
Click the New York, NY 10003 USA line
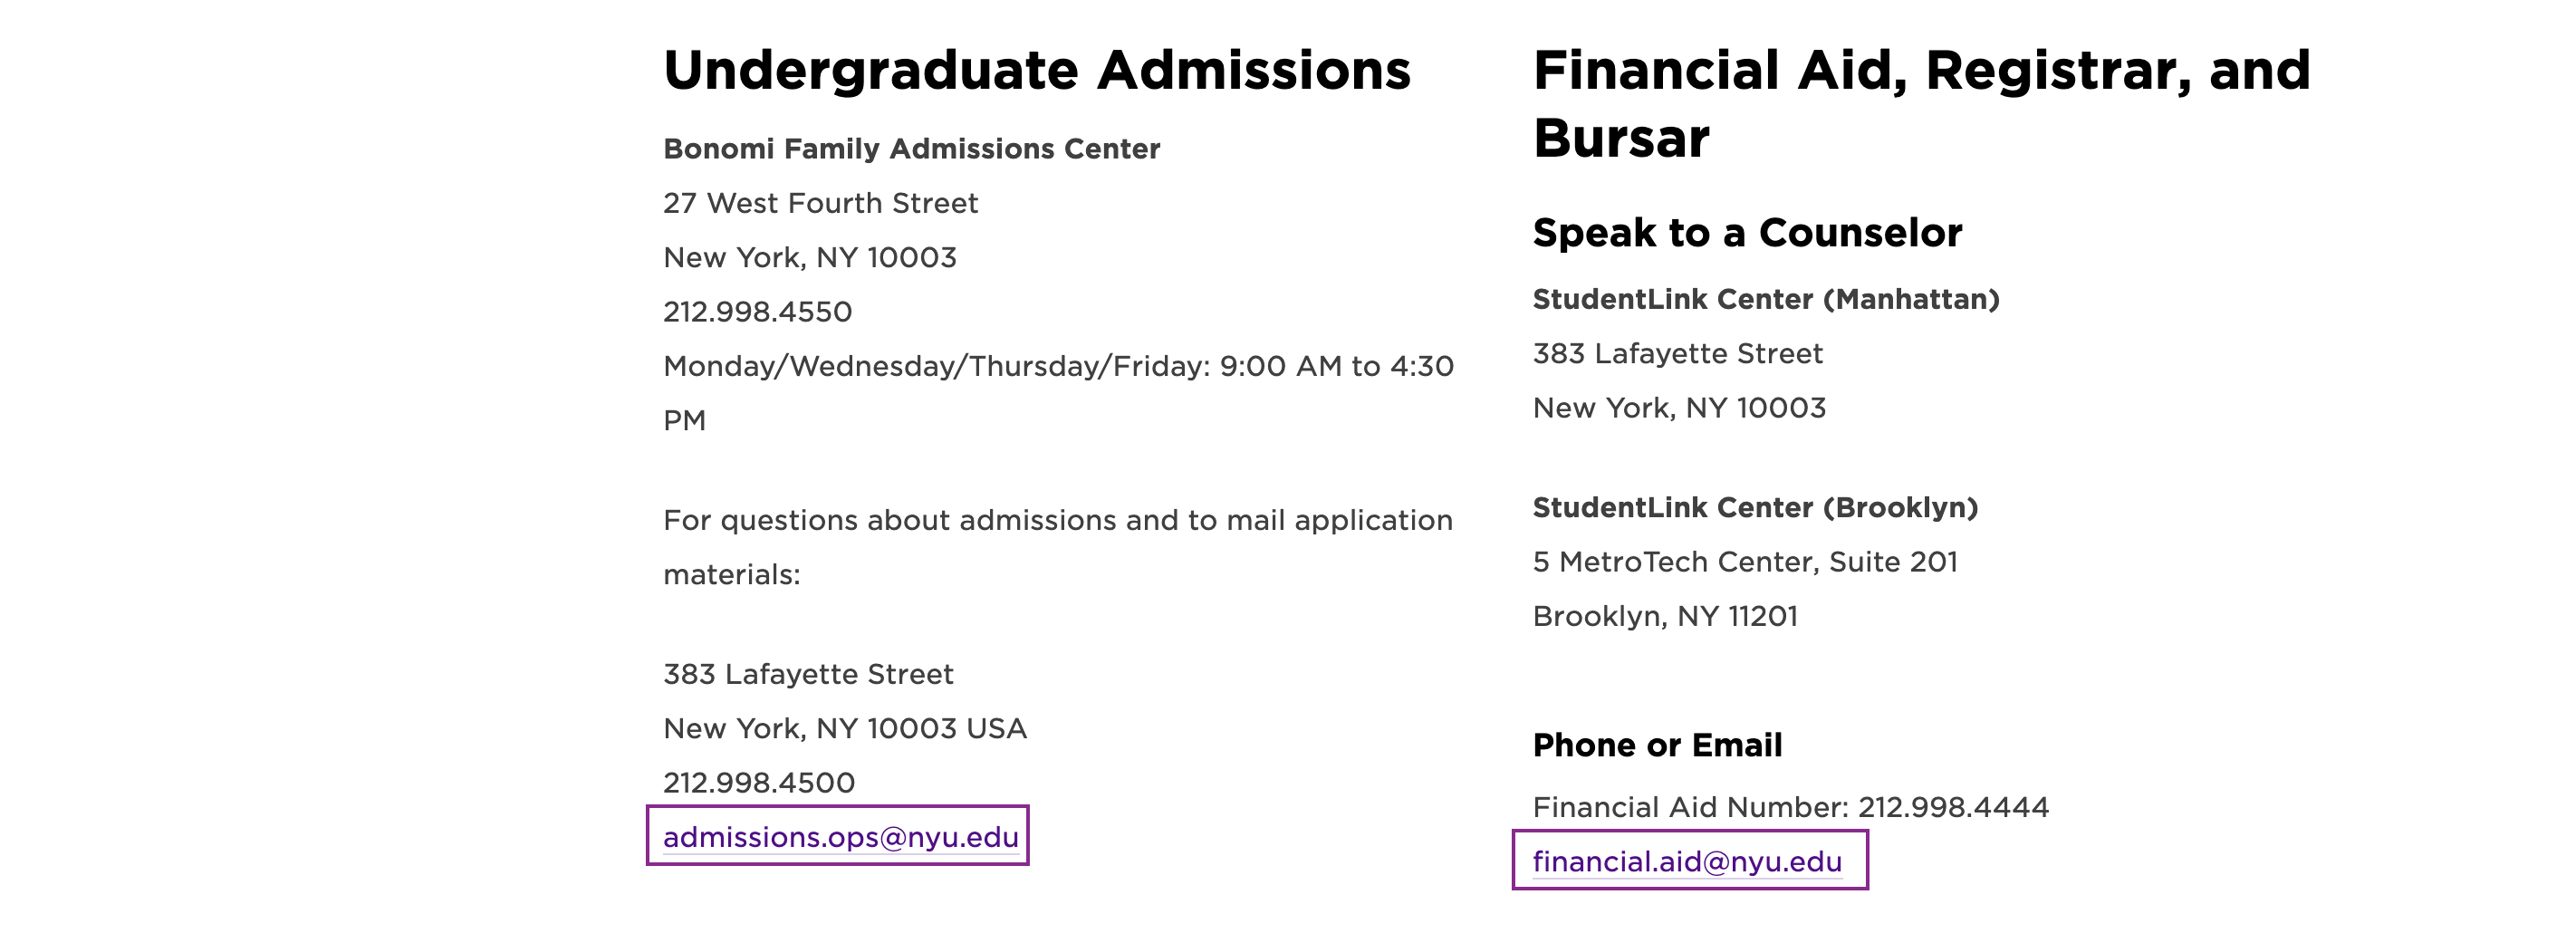[845, 728]
